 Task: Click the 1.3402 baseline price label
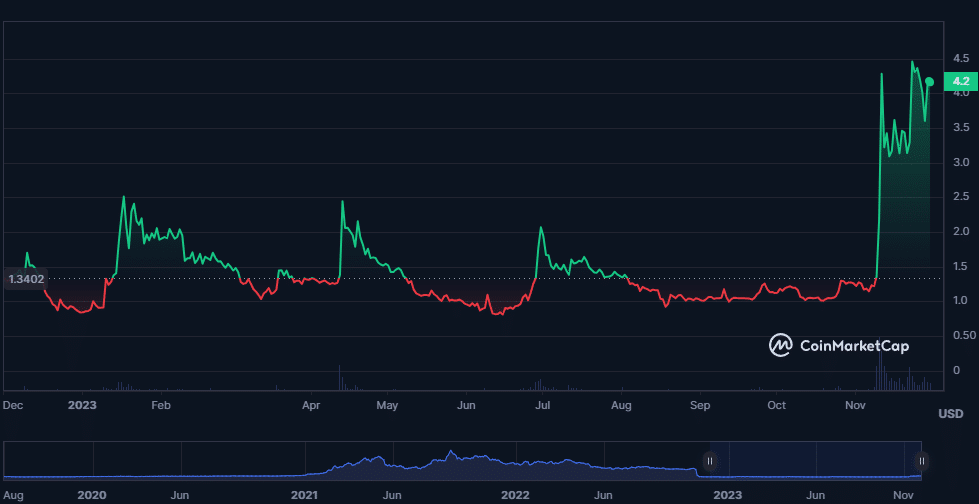point(25,279)
